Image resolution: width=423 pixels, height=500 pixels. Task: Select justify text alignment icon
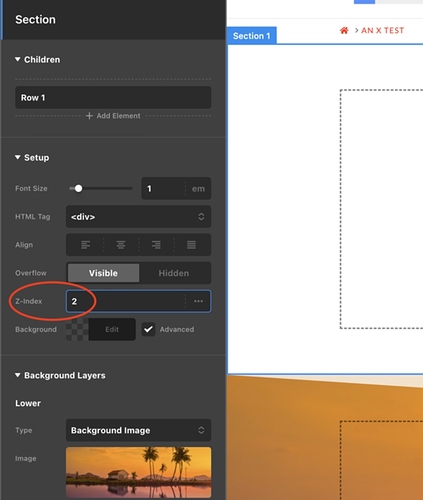point(191,245)
